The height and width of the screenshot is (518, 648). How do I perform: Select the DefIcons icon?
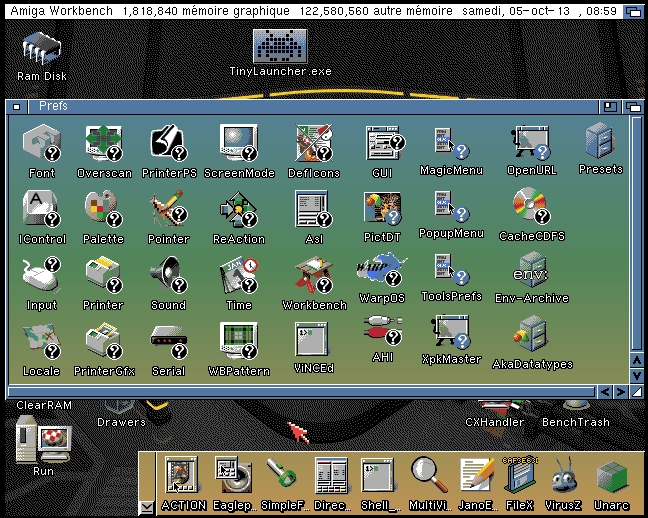click(x=314, y=143)
